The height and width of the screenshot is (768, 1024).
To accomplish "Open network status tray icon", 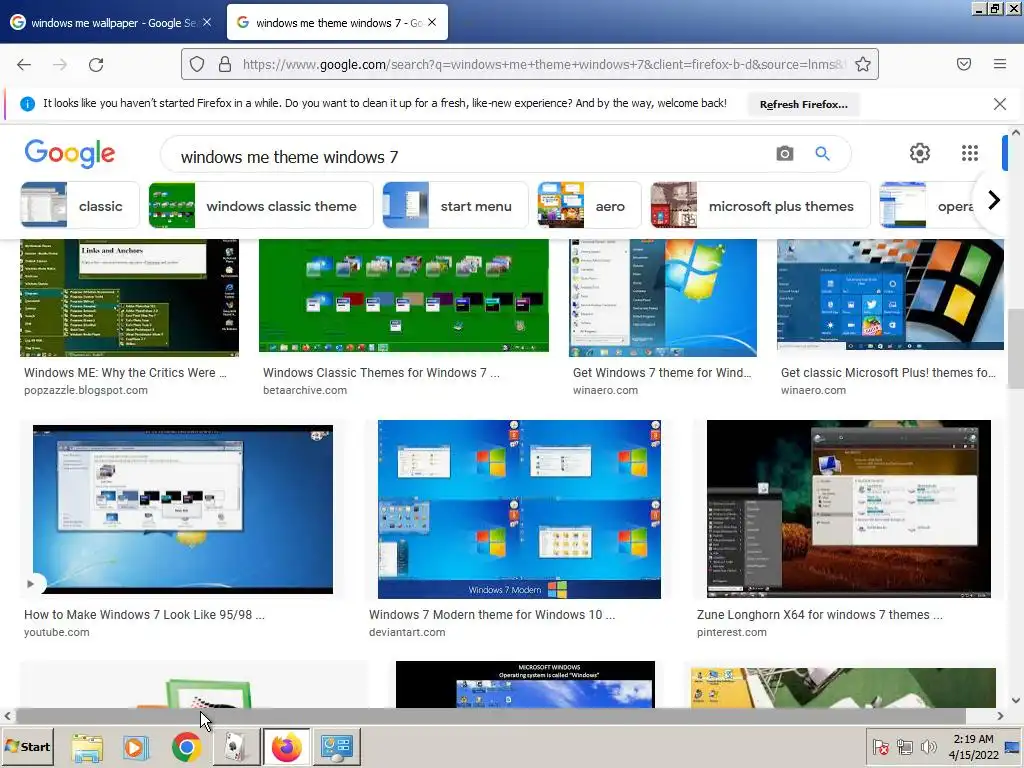I will (x=904, y=747).
